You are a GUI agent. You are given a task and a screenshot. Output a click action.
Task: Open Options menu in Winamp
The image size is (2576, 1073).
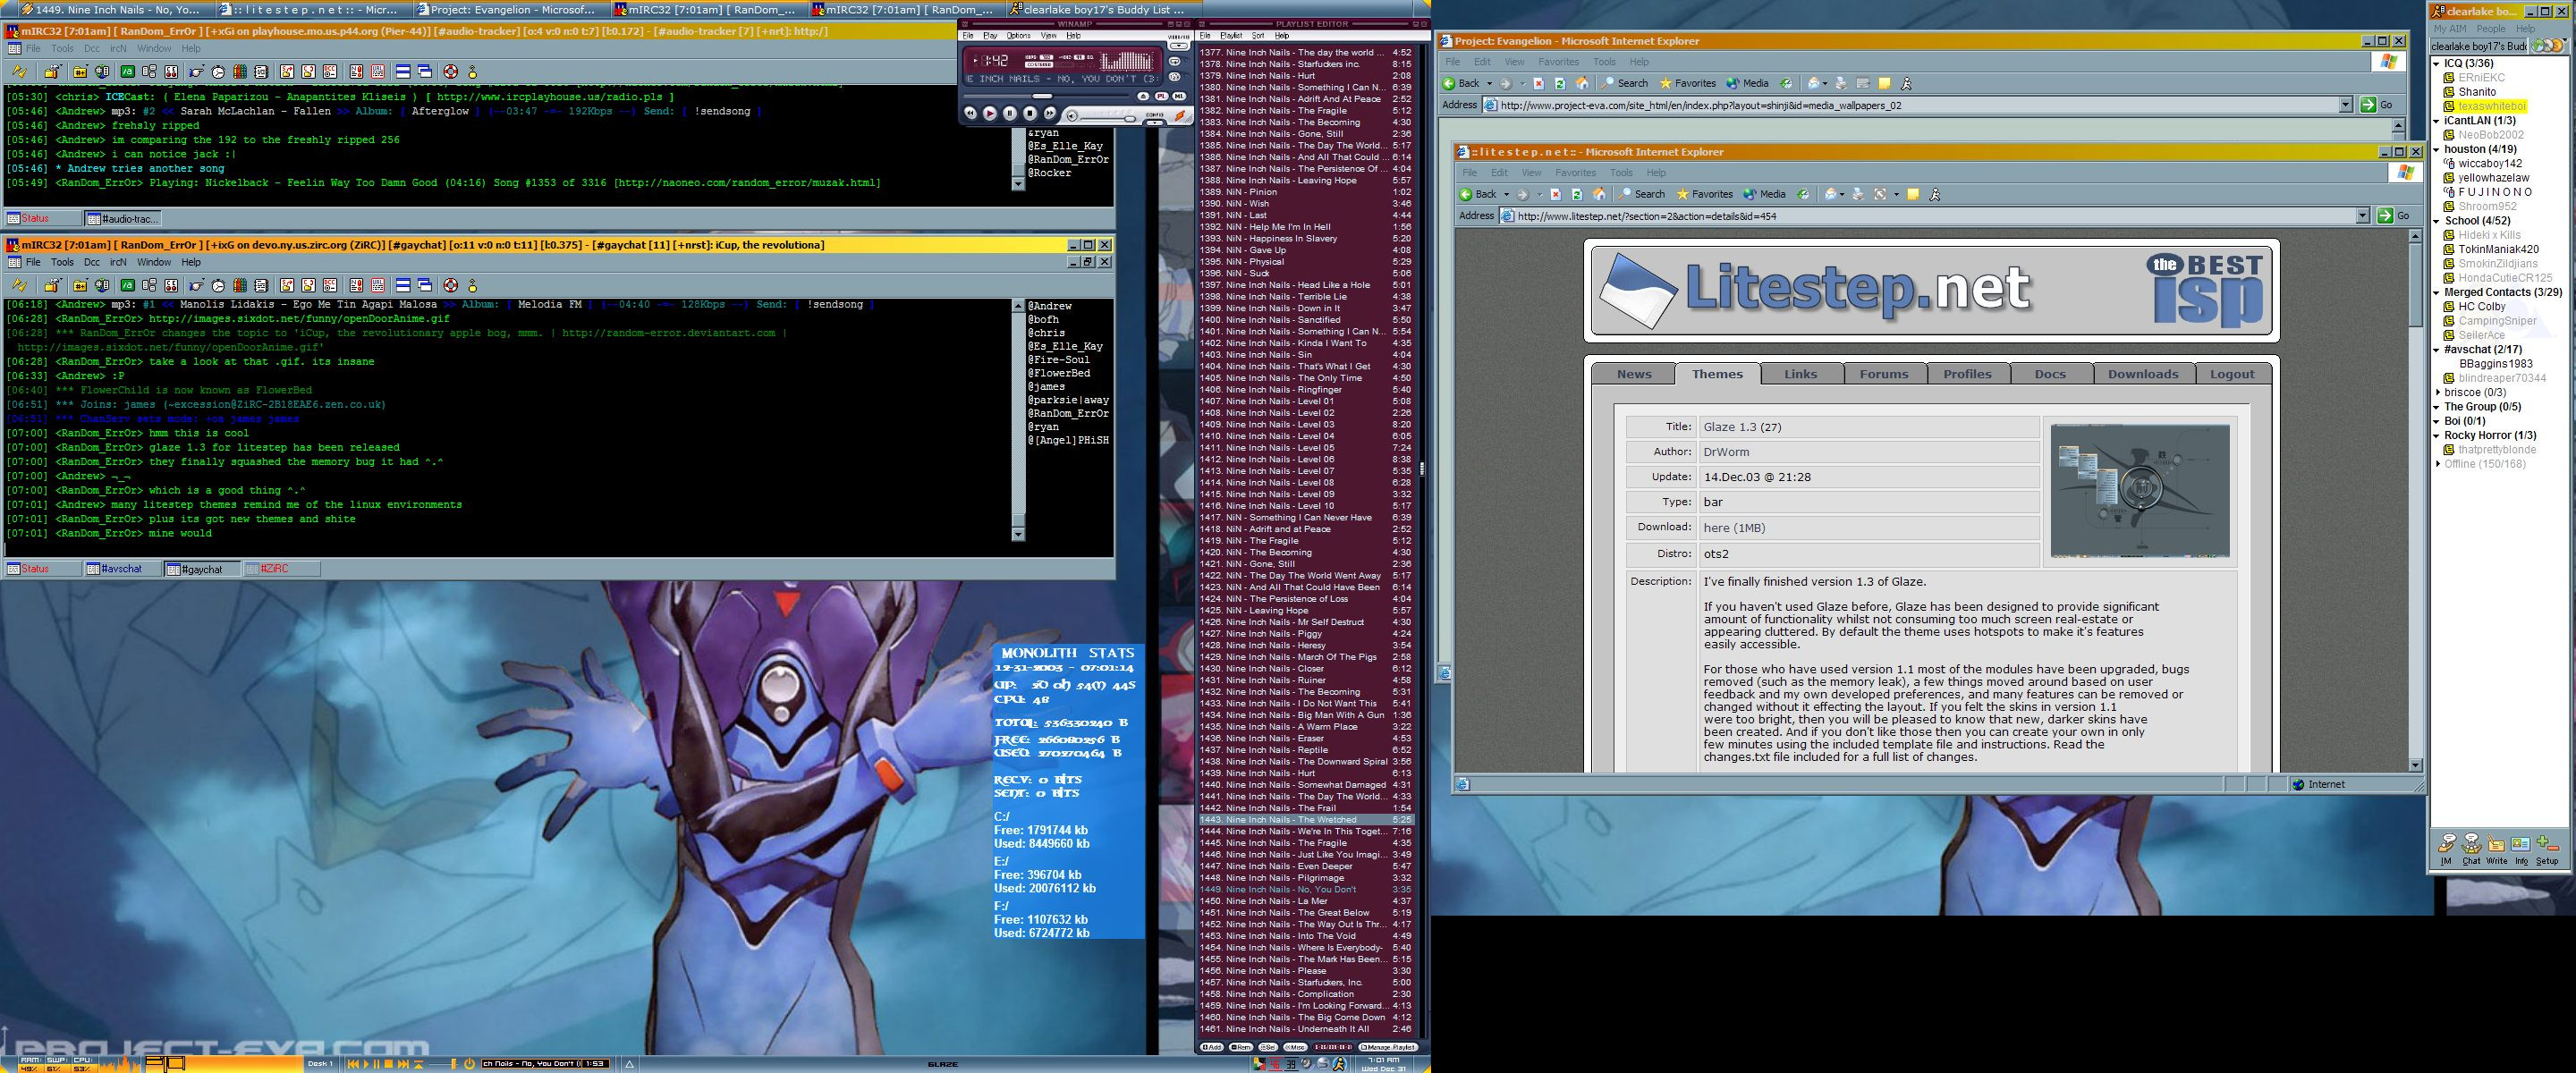[x=1019, y=36]
